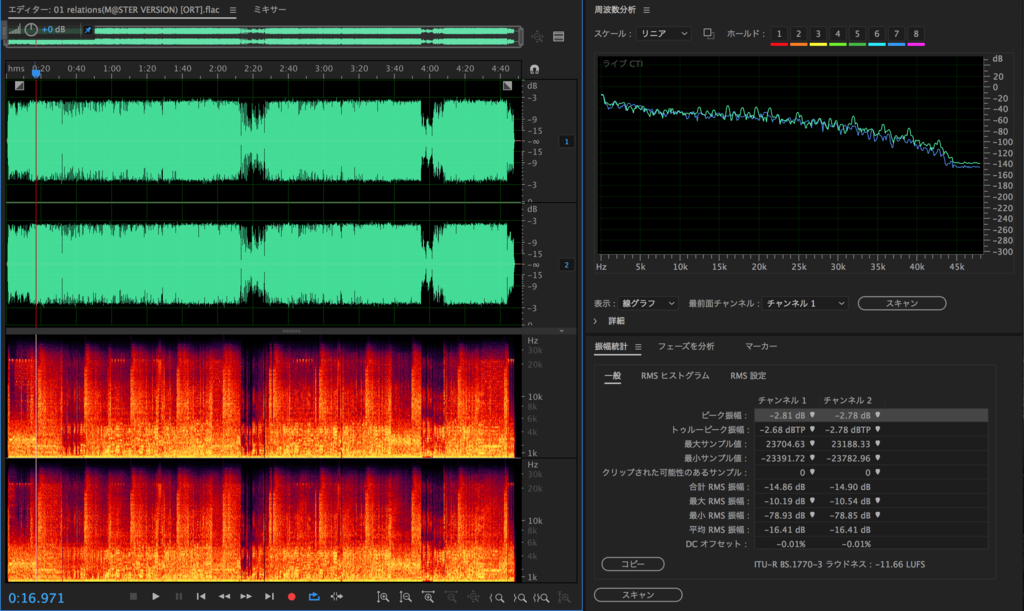
Task: Toggle timeline snapping magnet icon
Action: [534, 69]
